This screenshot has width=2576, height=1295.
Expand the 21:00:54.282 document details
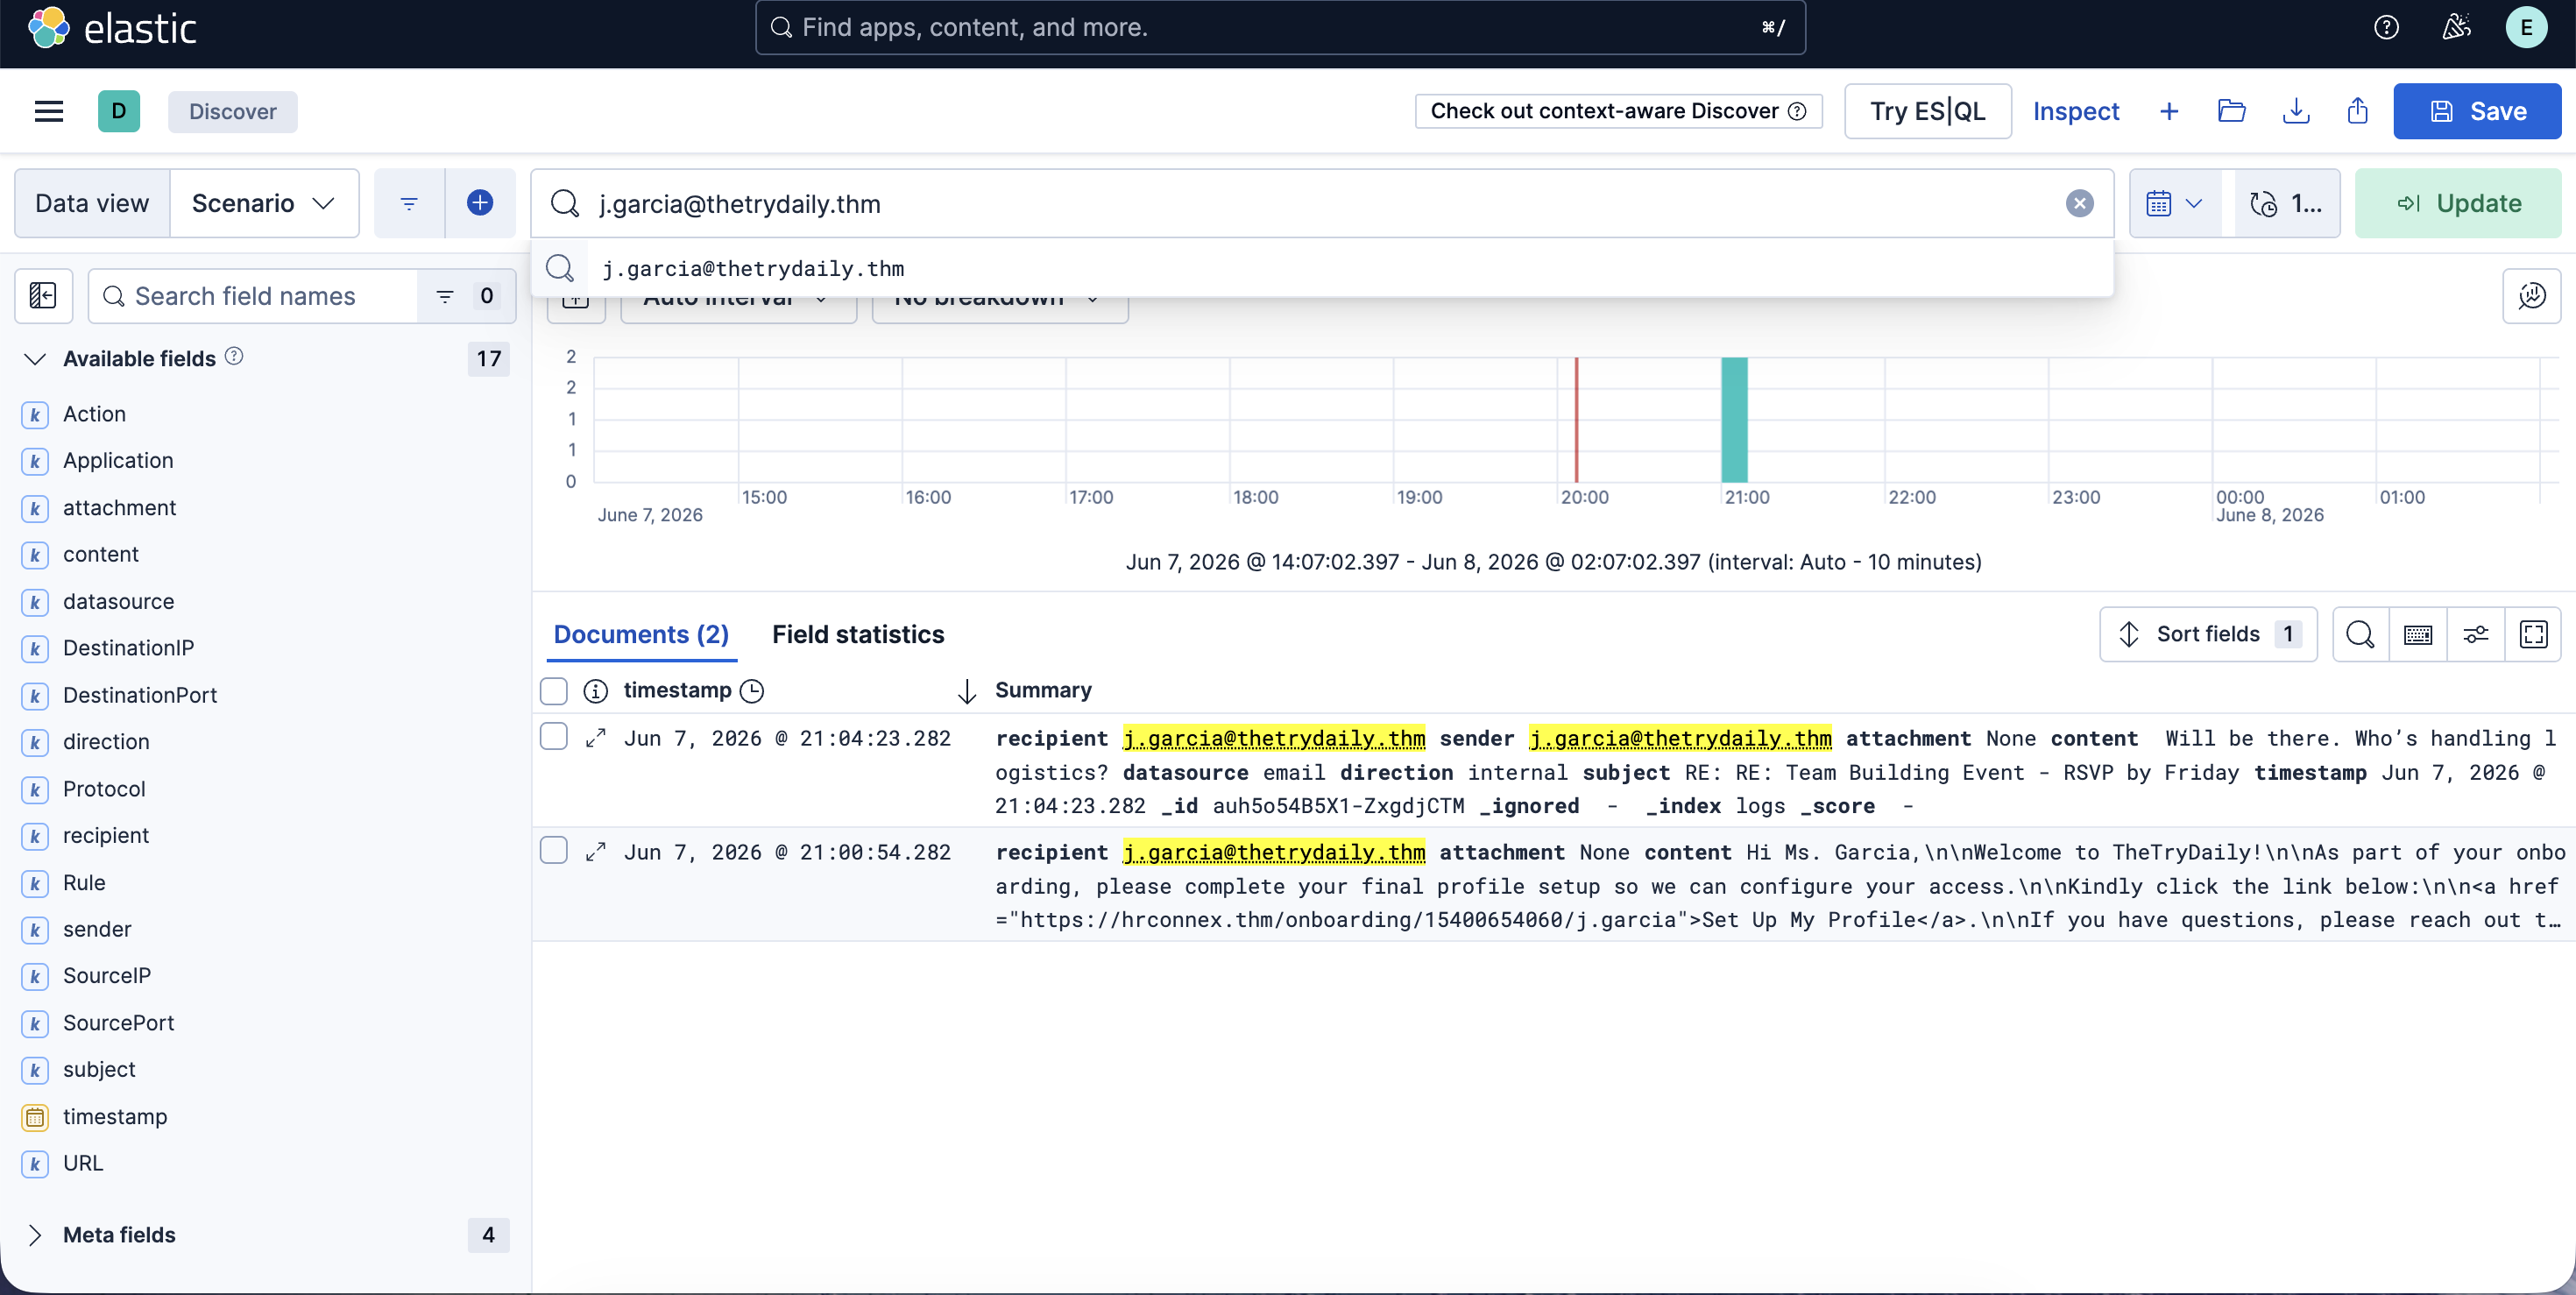596,852
